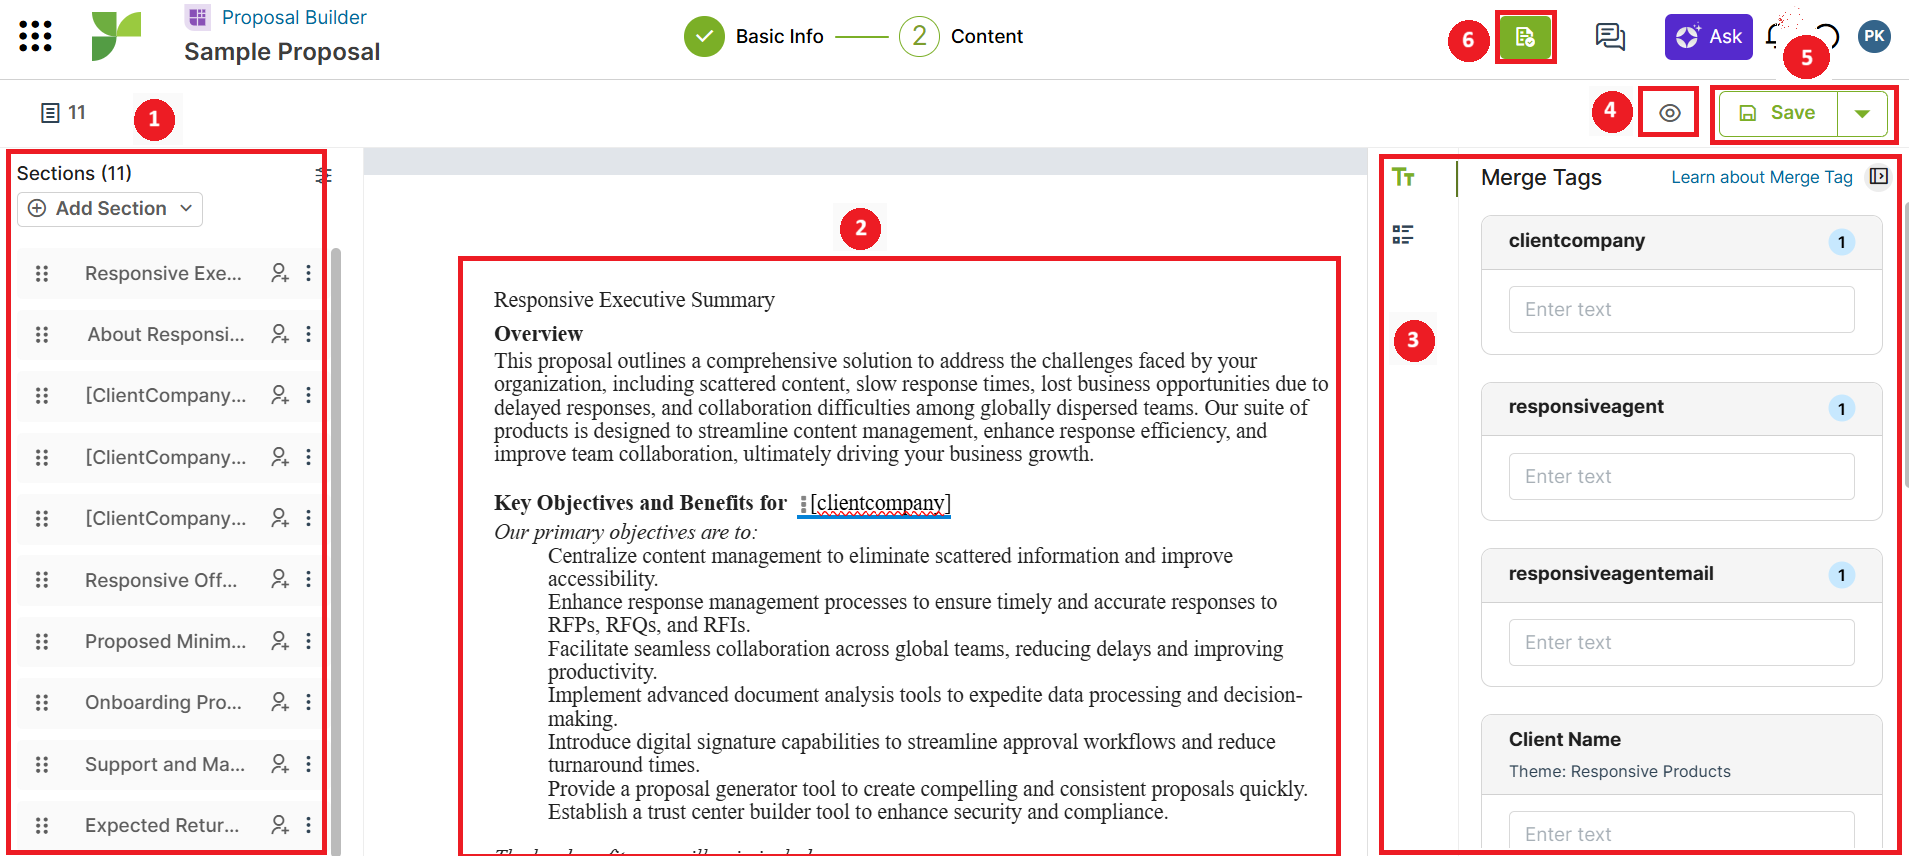Open the app launcher grid icon

click(x=35, y=36)
